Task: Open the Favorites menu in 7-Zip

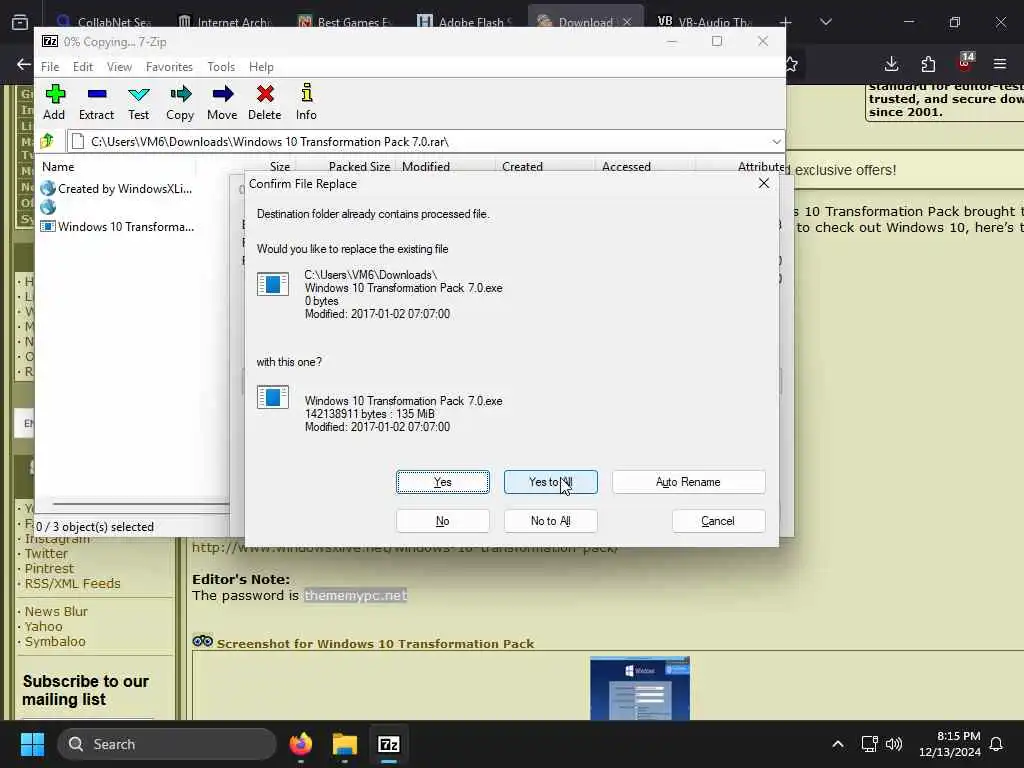Action: coord(169,67)
